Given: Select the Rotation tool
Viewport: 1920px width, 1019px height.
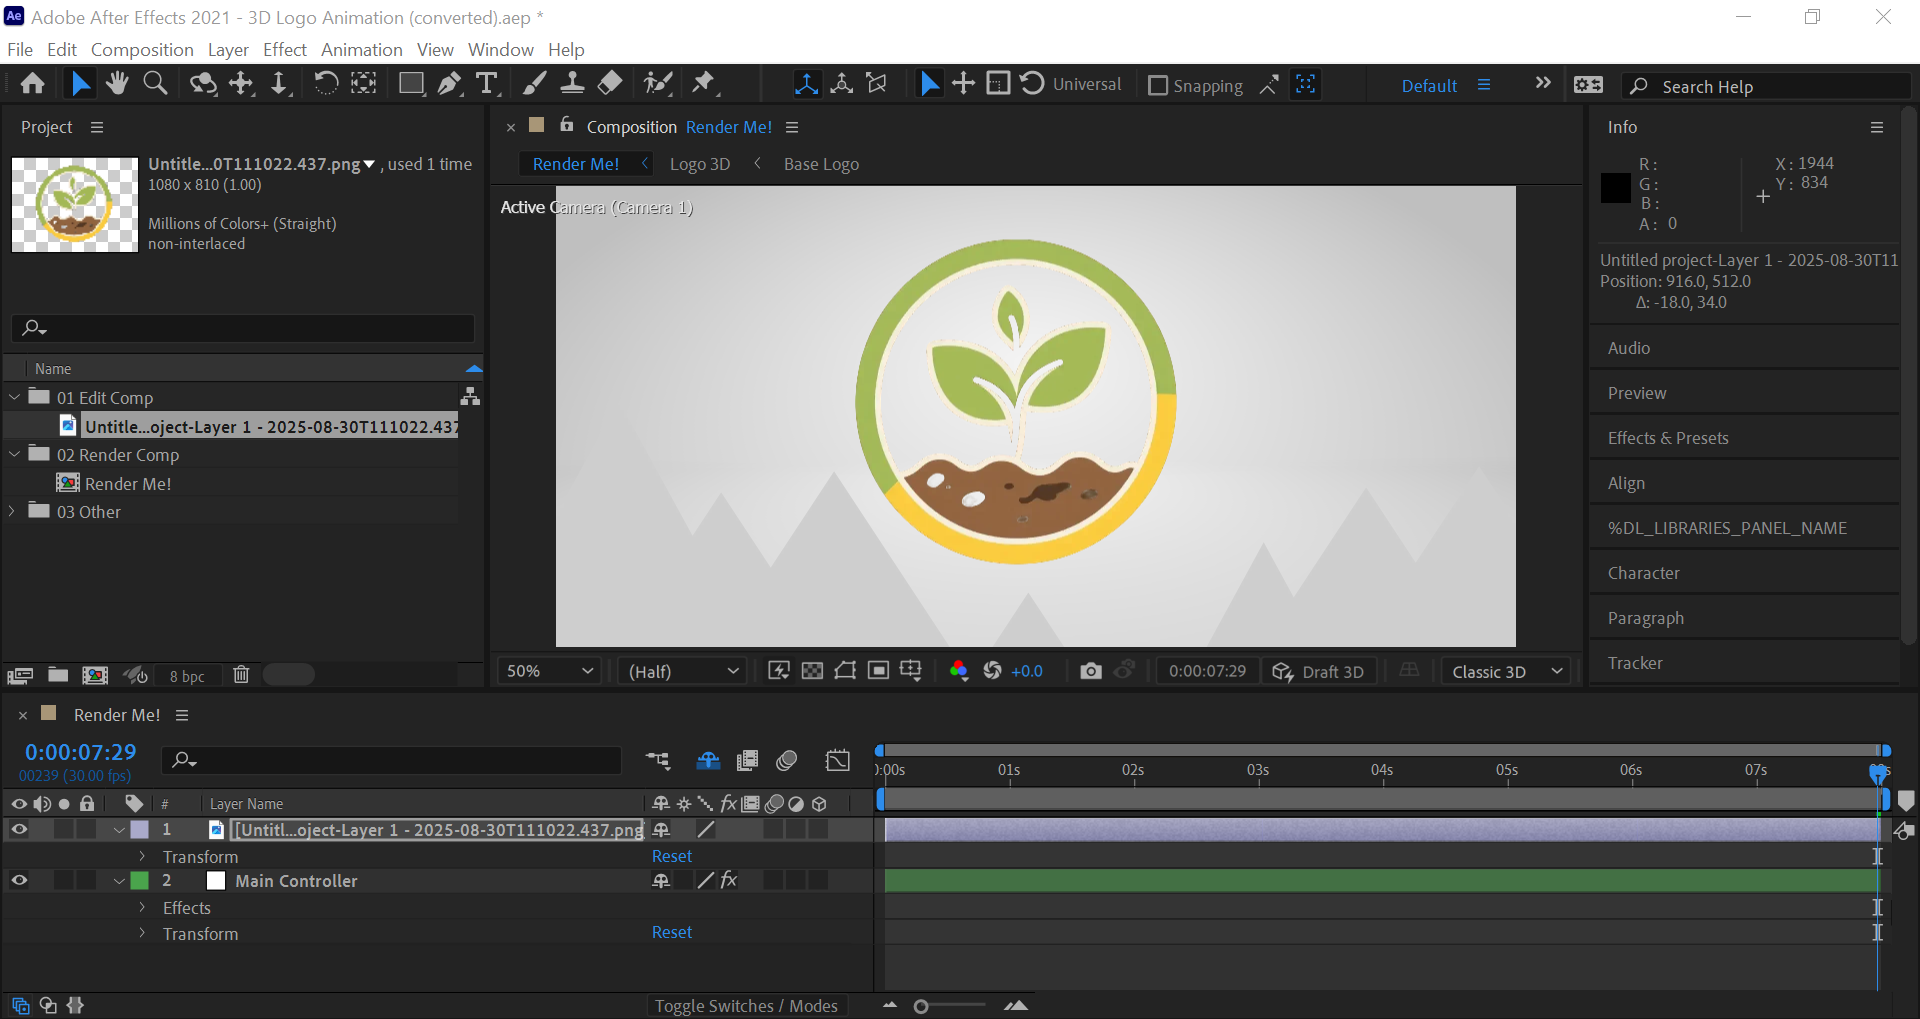Looking at the screenshot, I should [325, 84].
